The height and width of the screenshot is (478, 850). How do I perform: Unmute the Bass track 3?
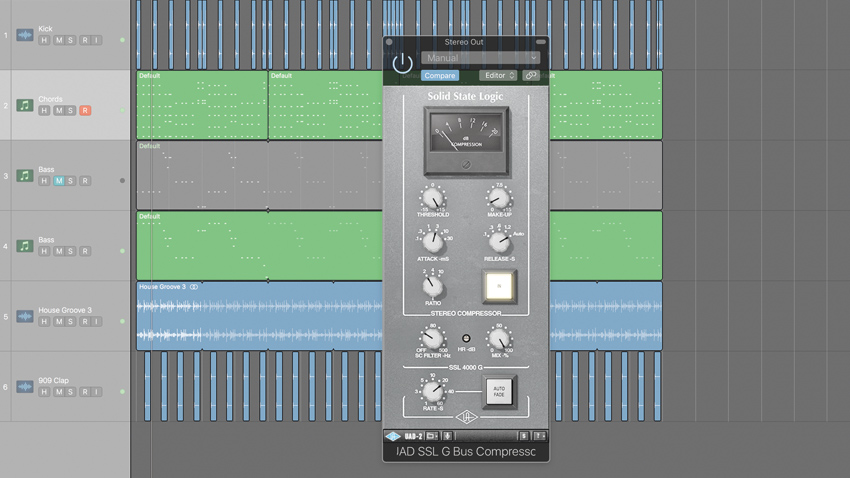pyautogui.click(x=59, y=181)
